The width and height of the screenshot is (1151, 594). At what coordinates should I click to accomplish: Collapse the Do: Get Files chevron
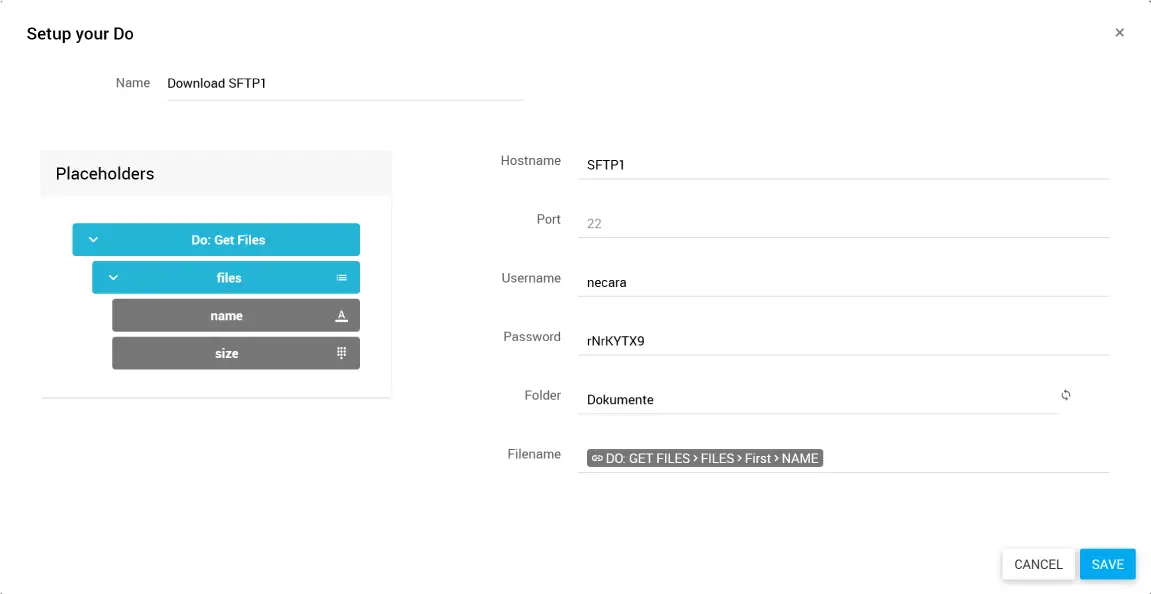(93, 240)
